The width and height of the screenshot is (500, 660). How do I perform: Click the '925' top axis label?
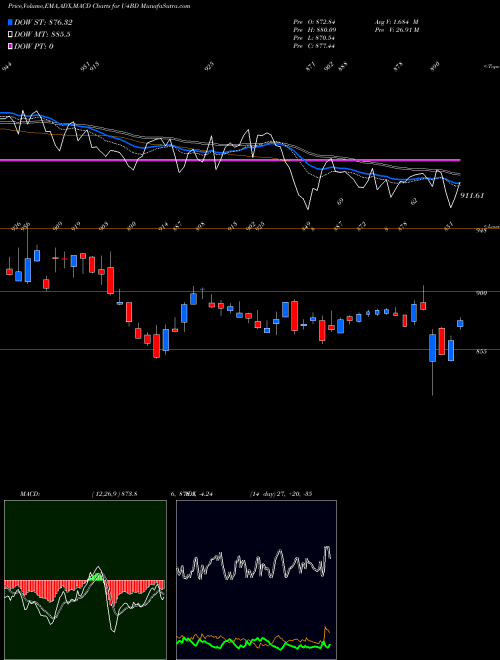210,66
